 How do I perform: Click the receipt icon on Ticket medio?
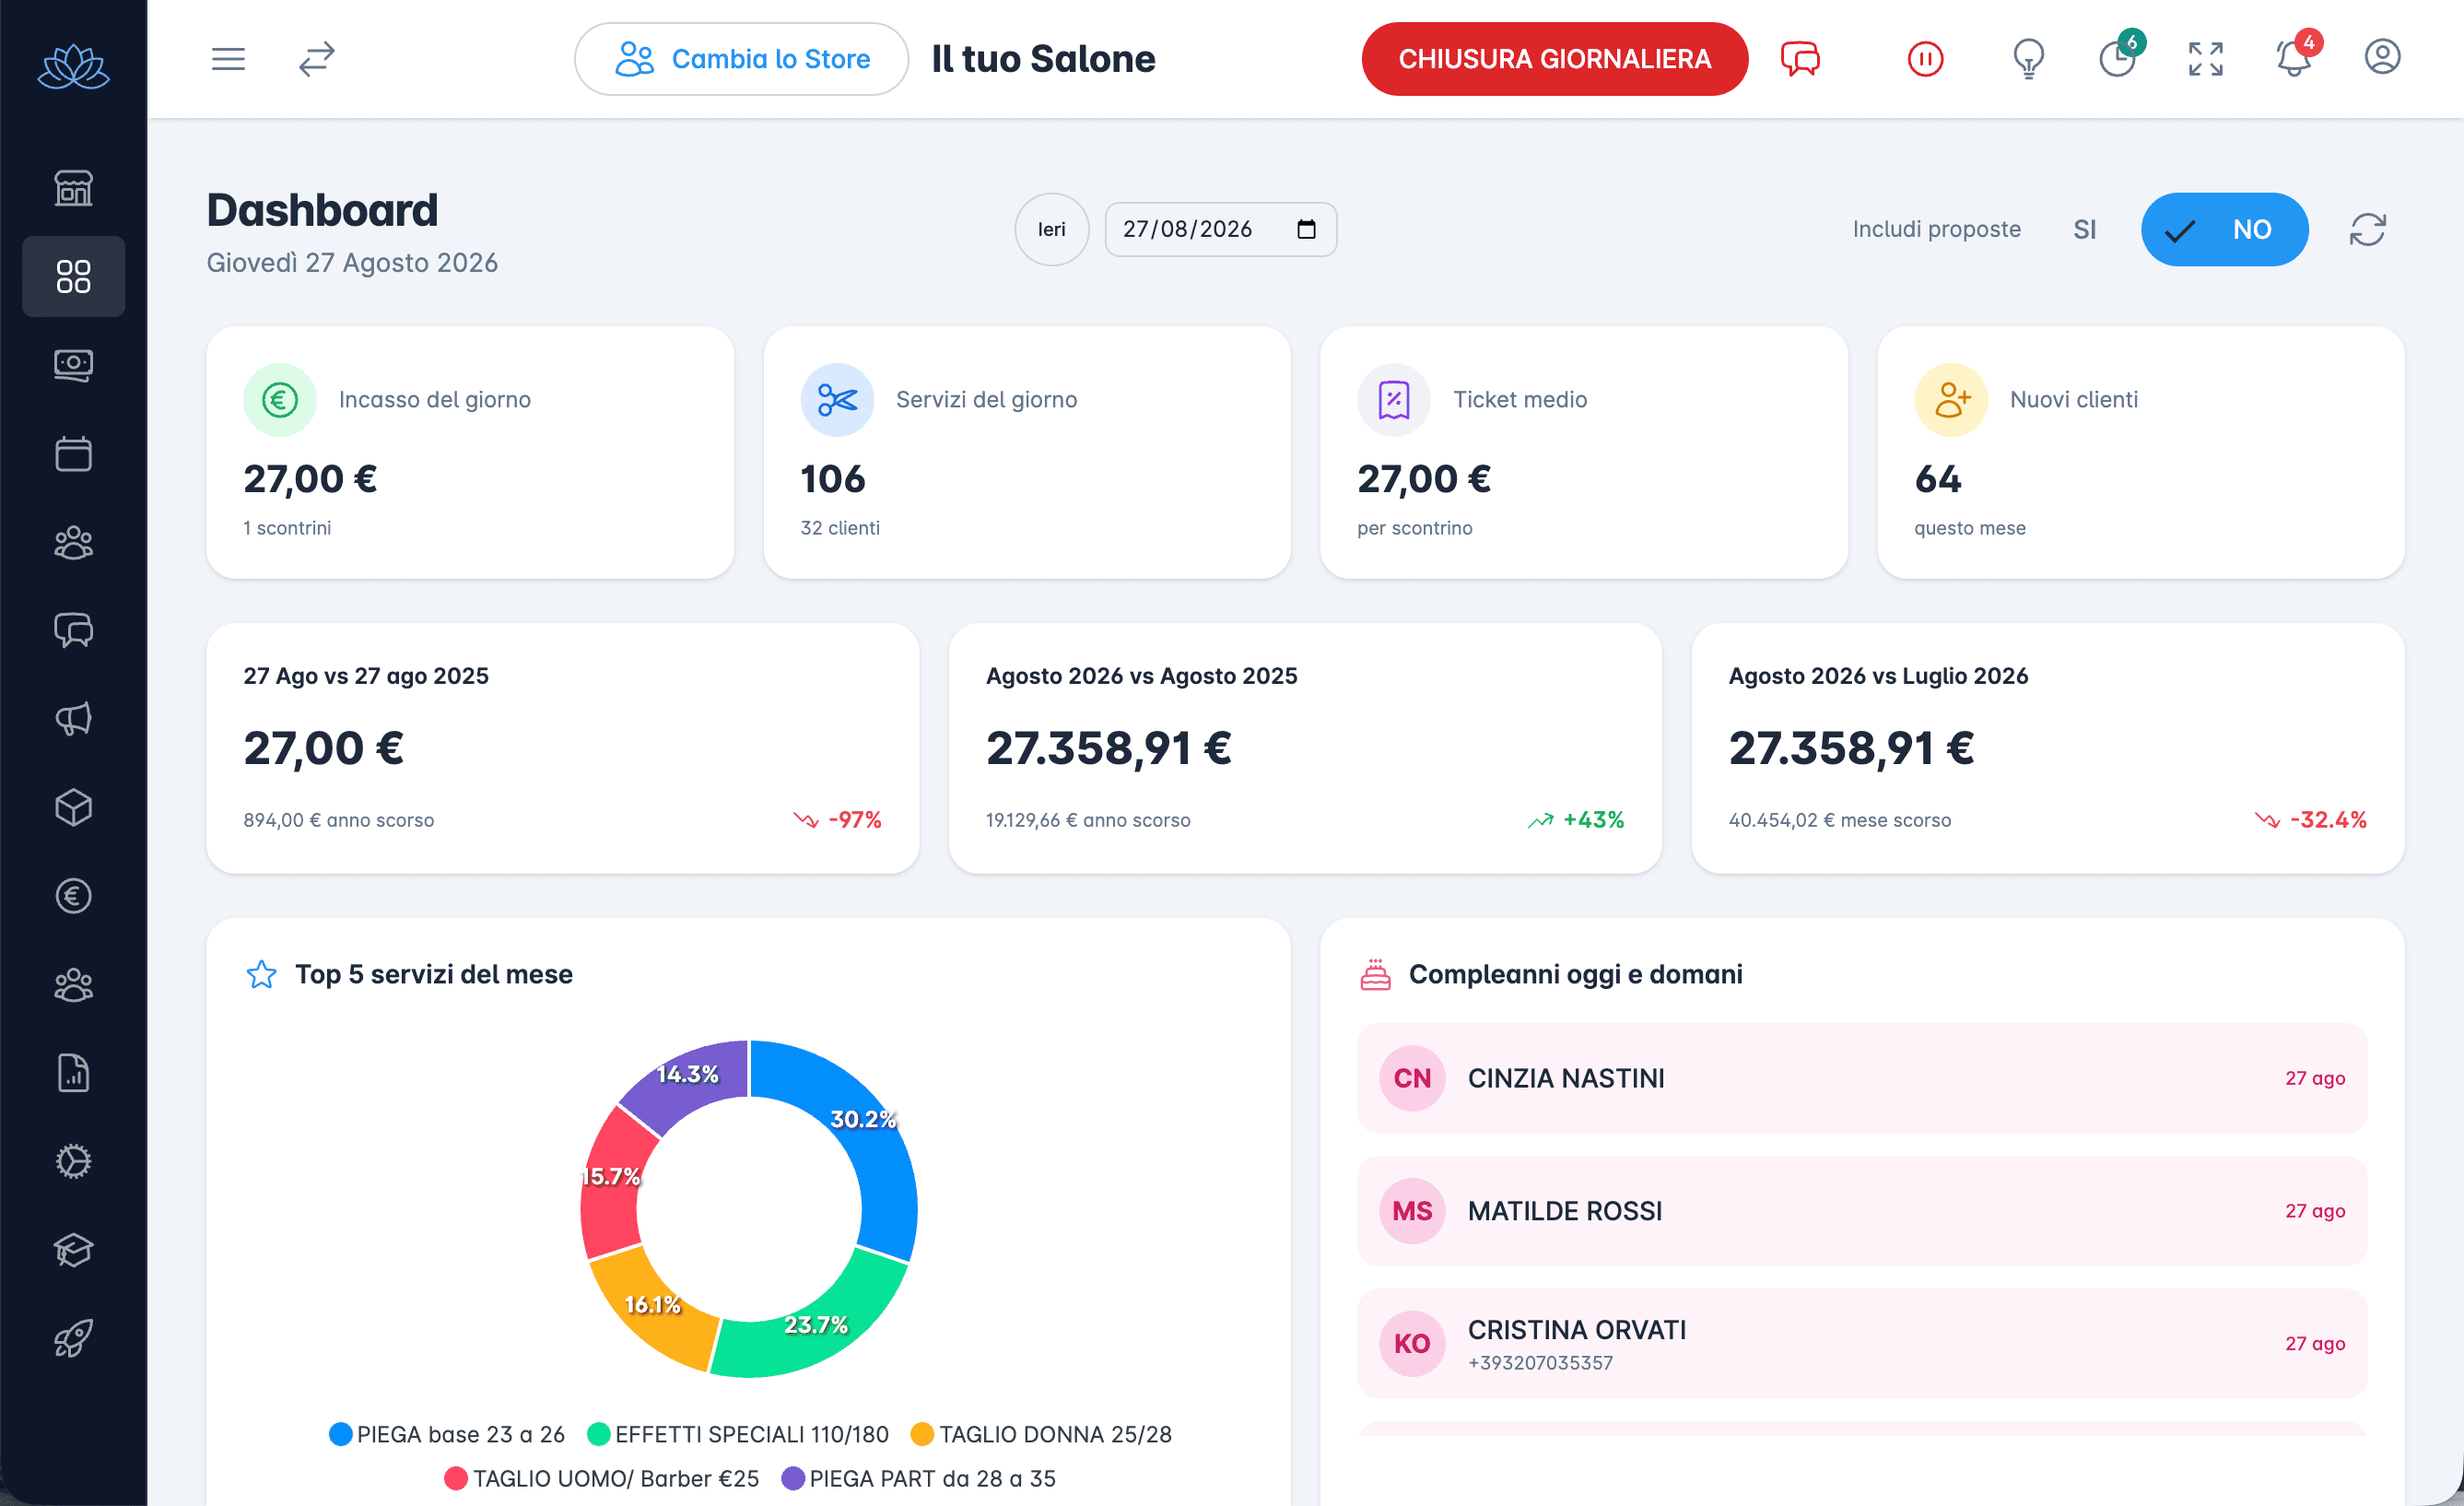click(1394, 400)
